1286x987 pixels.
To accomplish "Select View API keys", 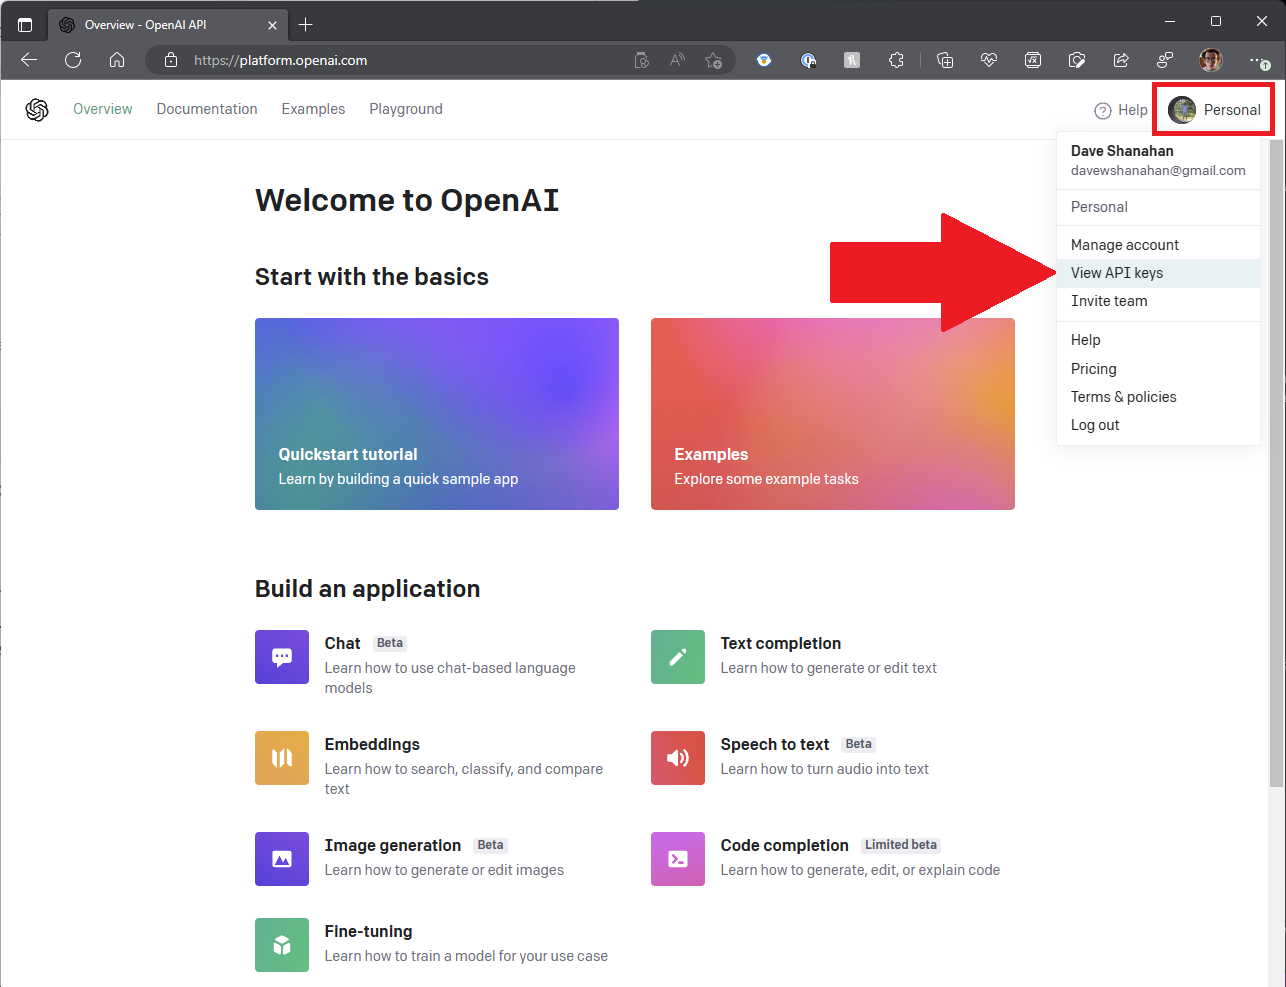I will coord(1158,273).
